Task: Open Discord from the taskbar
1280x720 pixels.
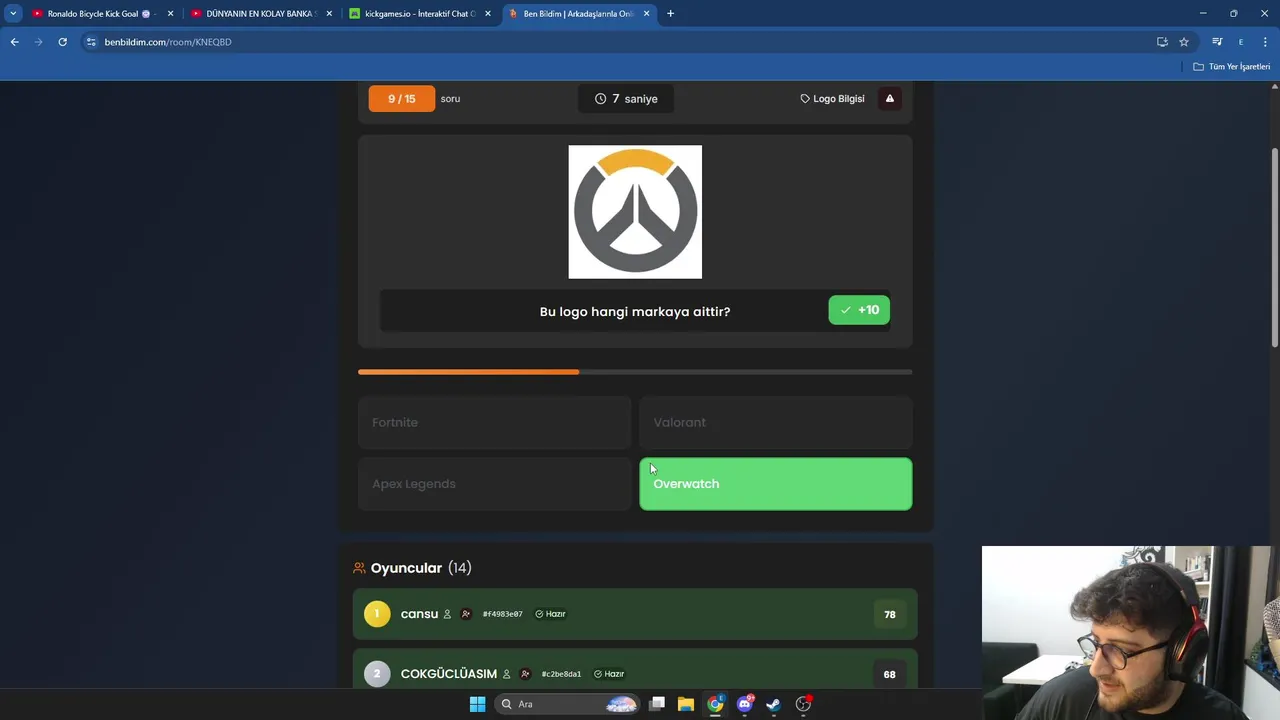Action: pos(745,704)
